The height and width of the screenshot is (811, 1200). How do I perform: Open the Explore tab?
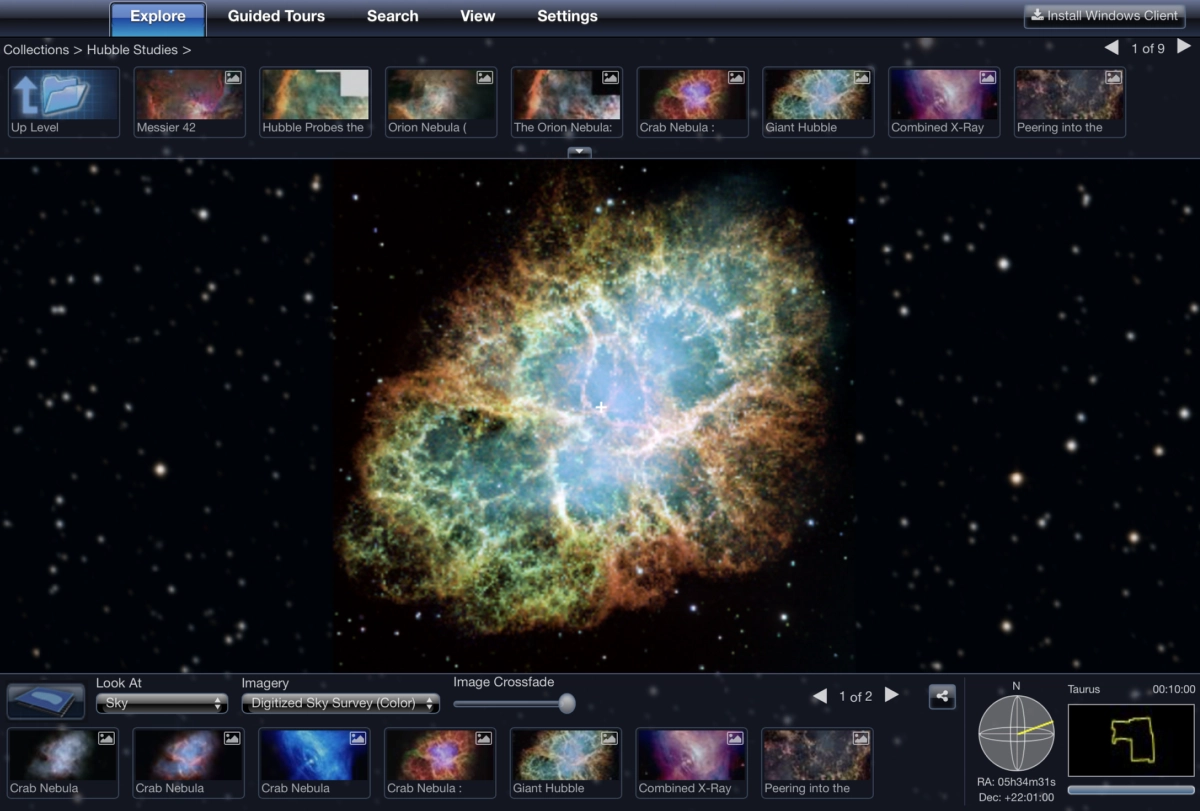coord(158,17)
